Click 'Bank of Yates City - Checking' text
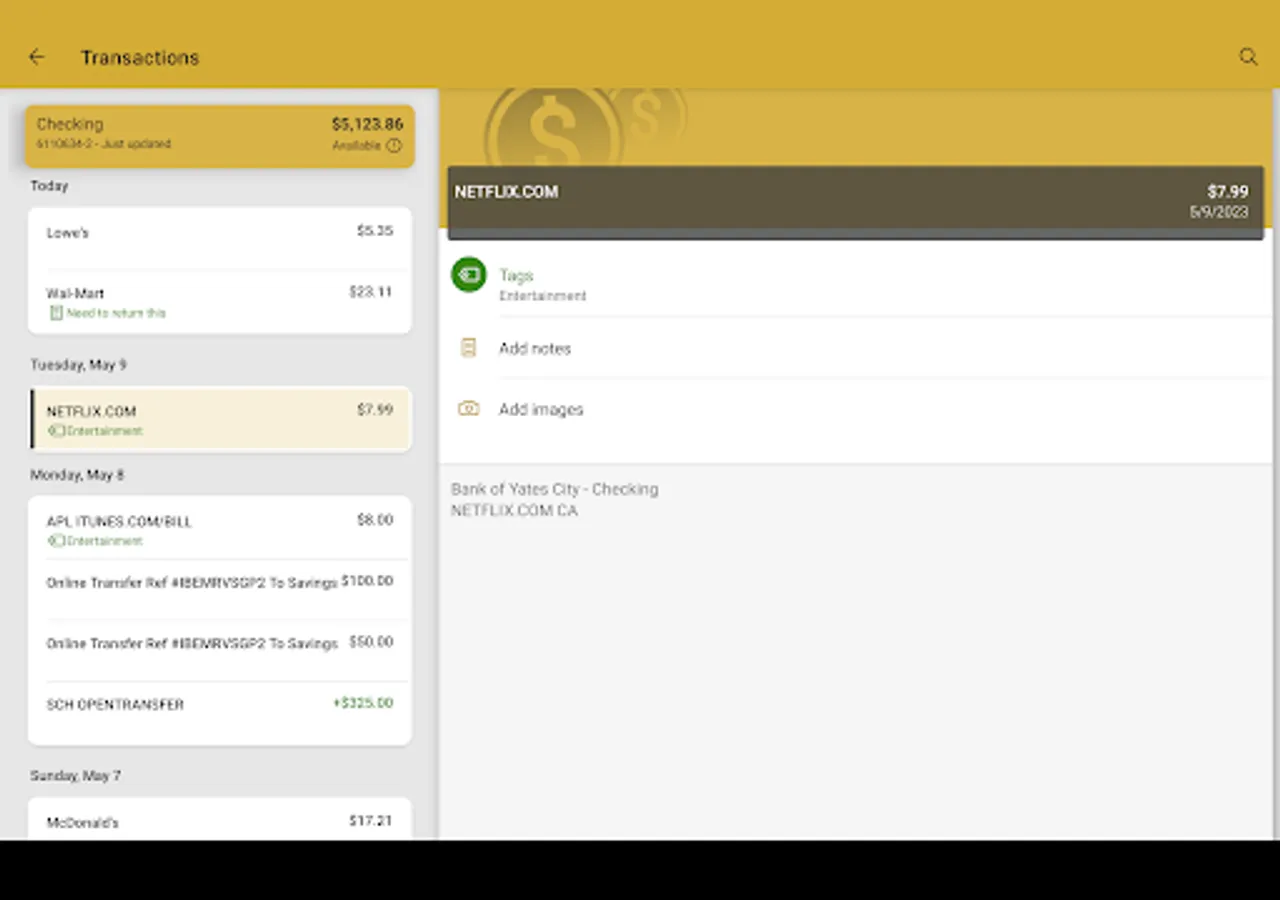The width and height of the screenshot is (1280, 900). [554, 489]
